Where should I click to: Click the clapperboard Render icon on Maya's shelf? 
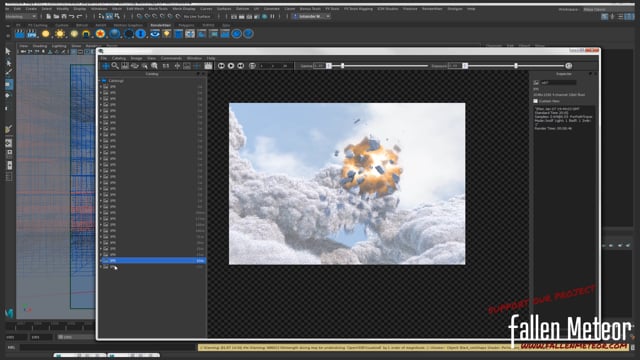click(20, 34)
